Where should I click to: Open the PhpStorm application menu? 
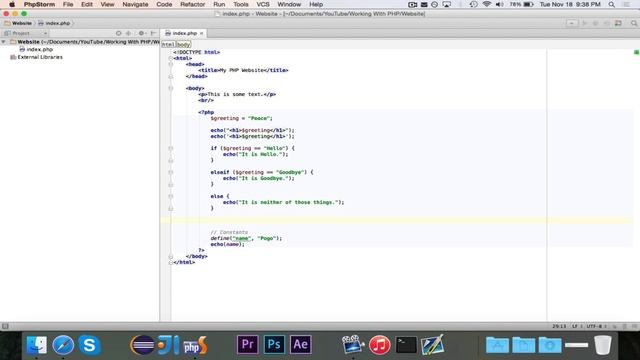39,4
